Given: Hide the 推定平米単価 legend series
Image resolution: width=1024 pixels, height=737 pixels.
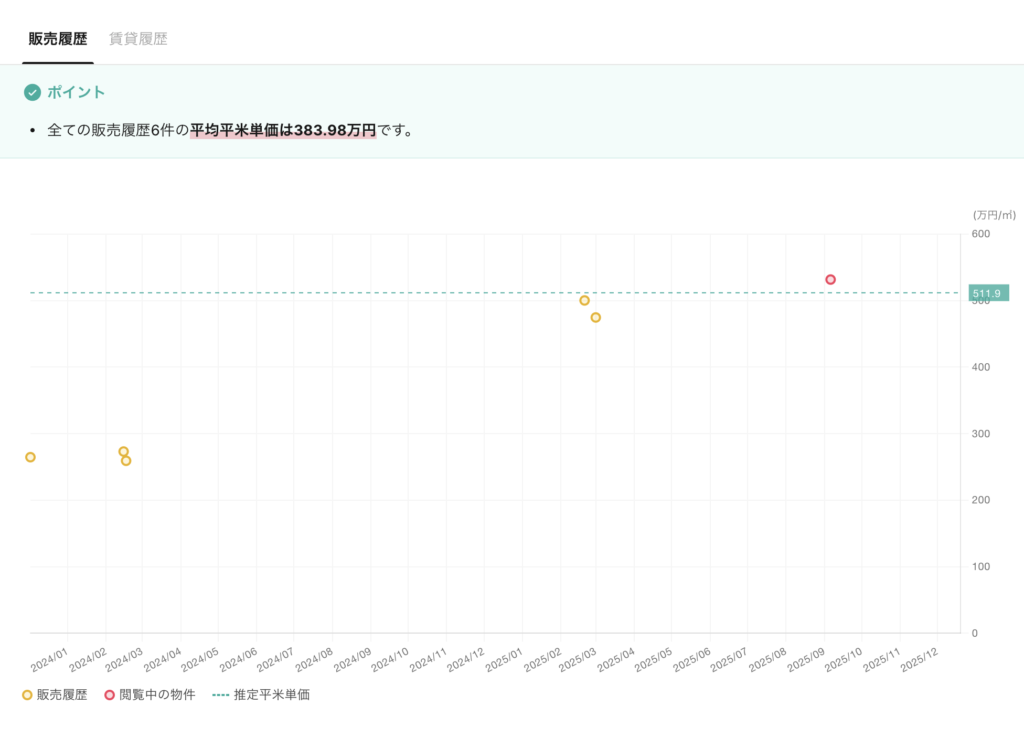Looking at the screenshot, I should pos(271,694).
